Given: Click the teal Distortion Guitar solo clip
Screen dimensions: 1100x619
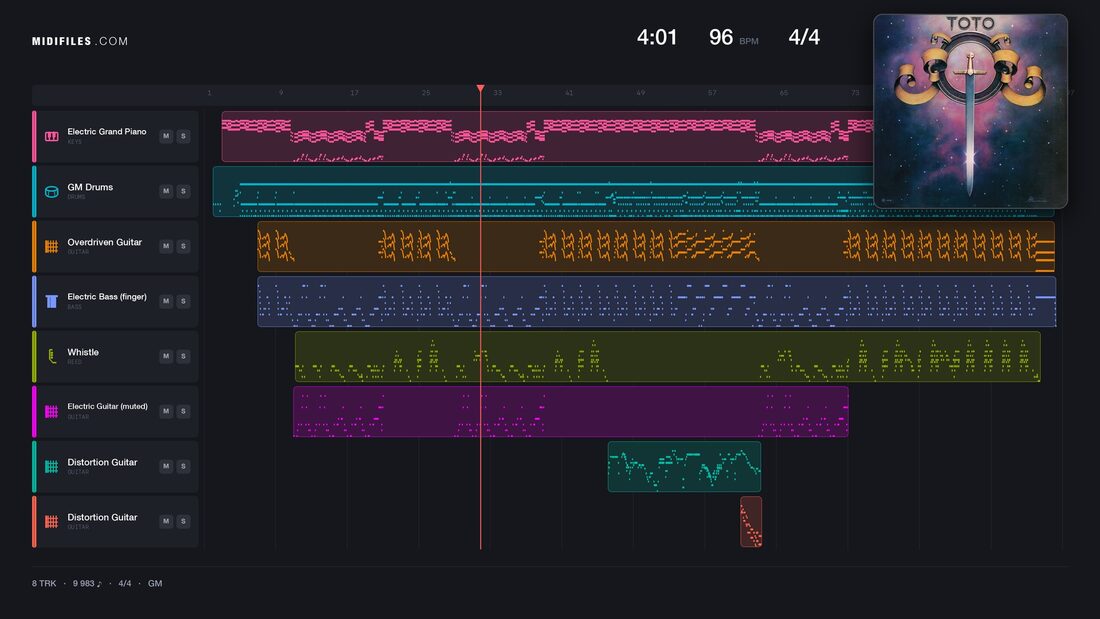Looking at the screenshot, I should coord(685,467).
